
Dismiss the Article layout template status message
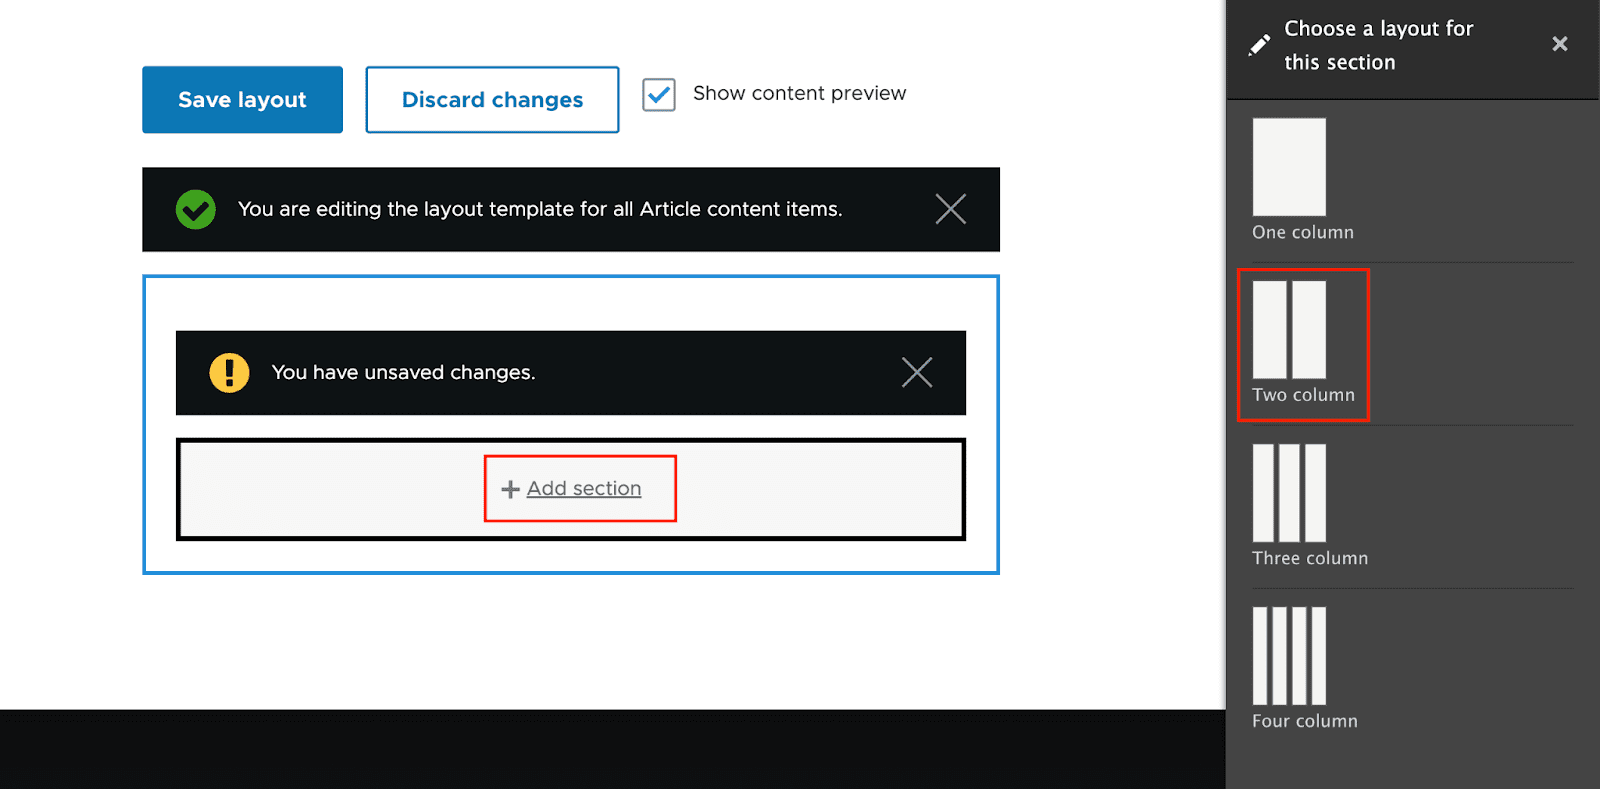pos(950,209)
